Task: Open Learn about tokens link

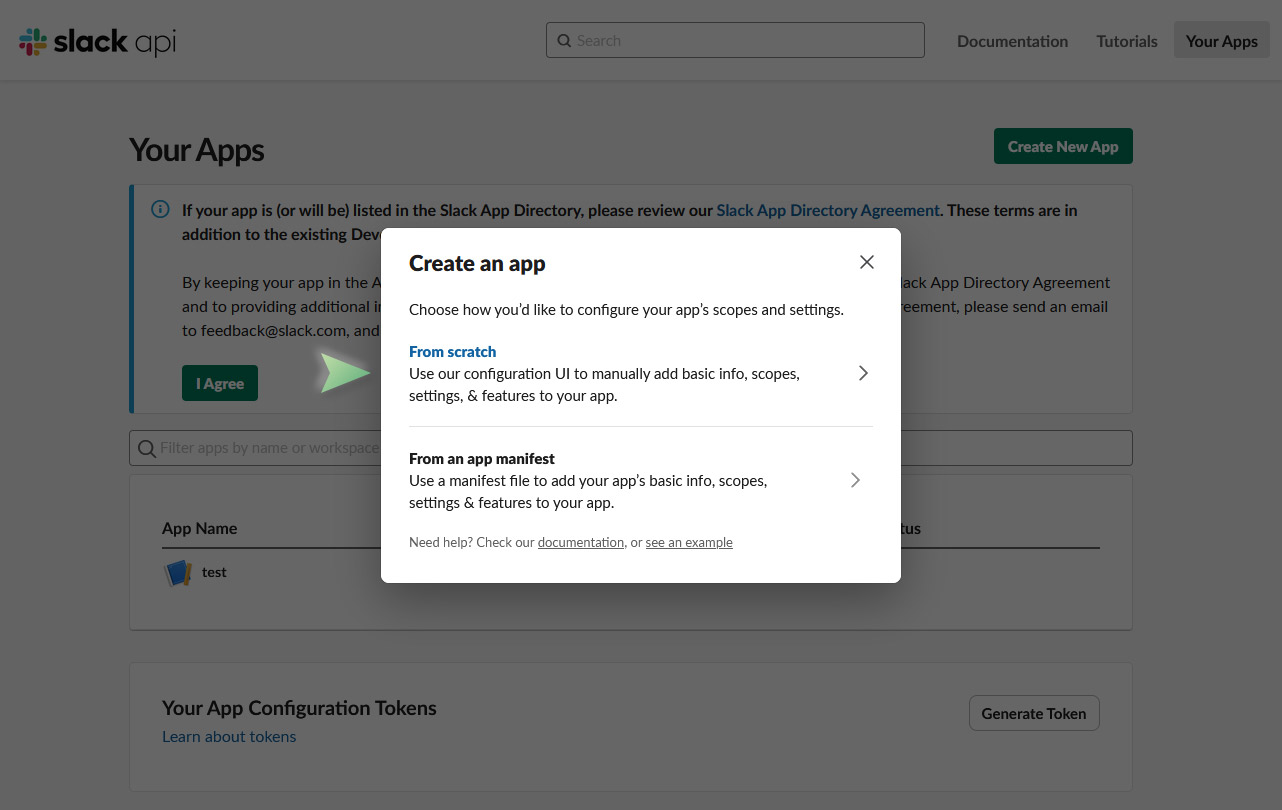Action: [229, 736]
